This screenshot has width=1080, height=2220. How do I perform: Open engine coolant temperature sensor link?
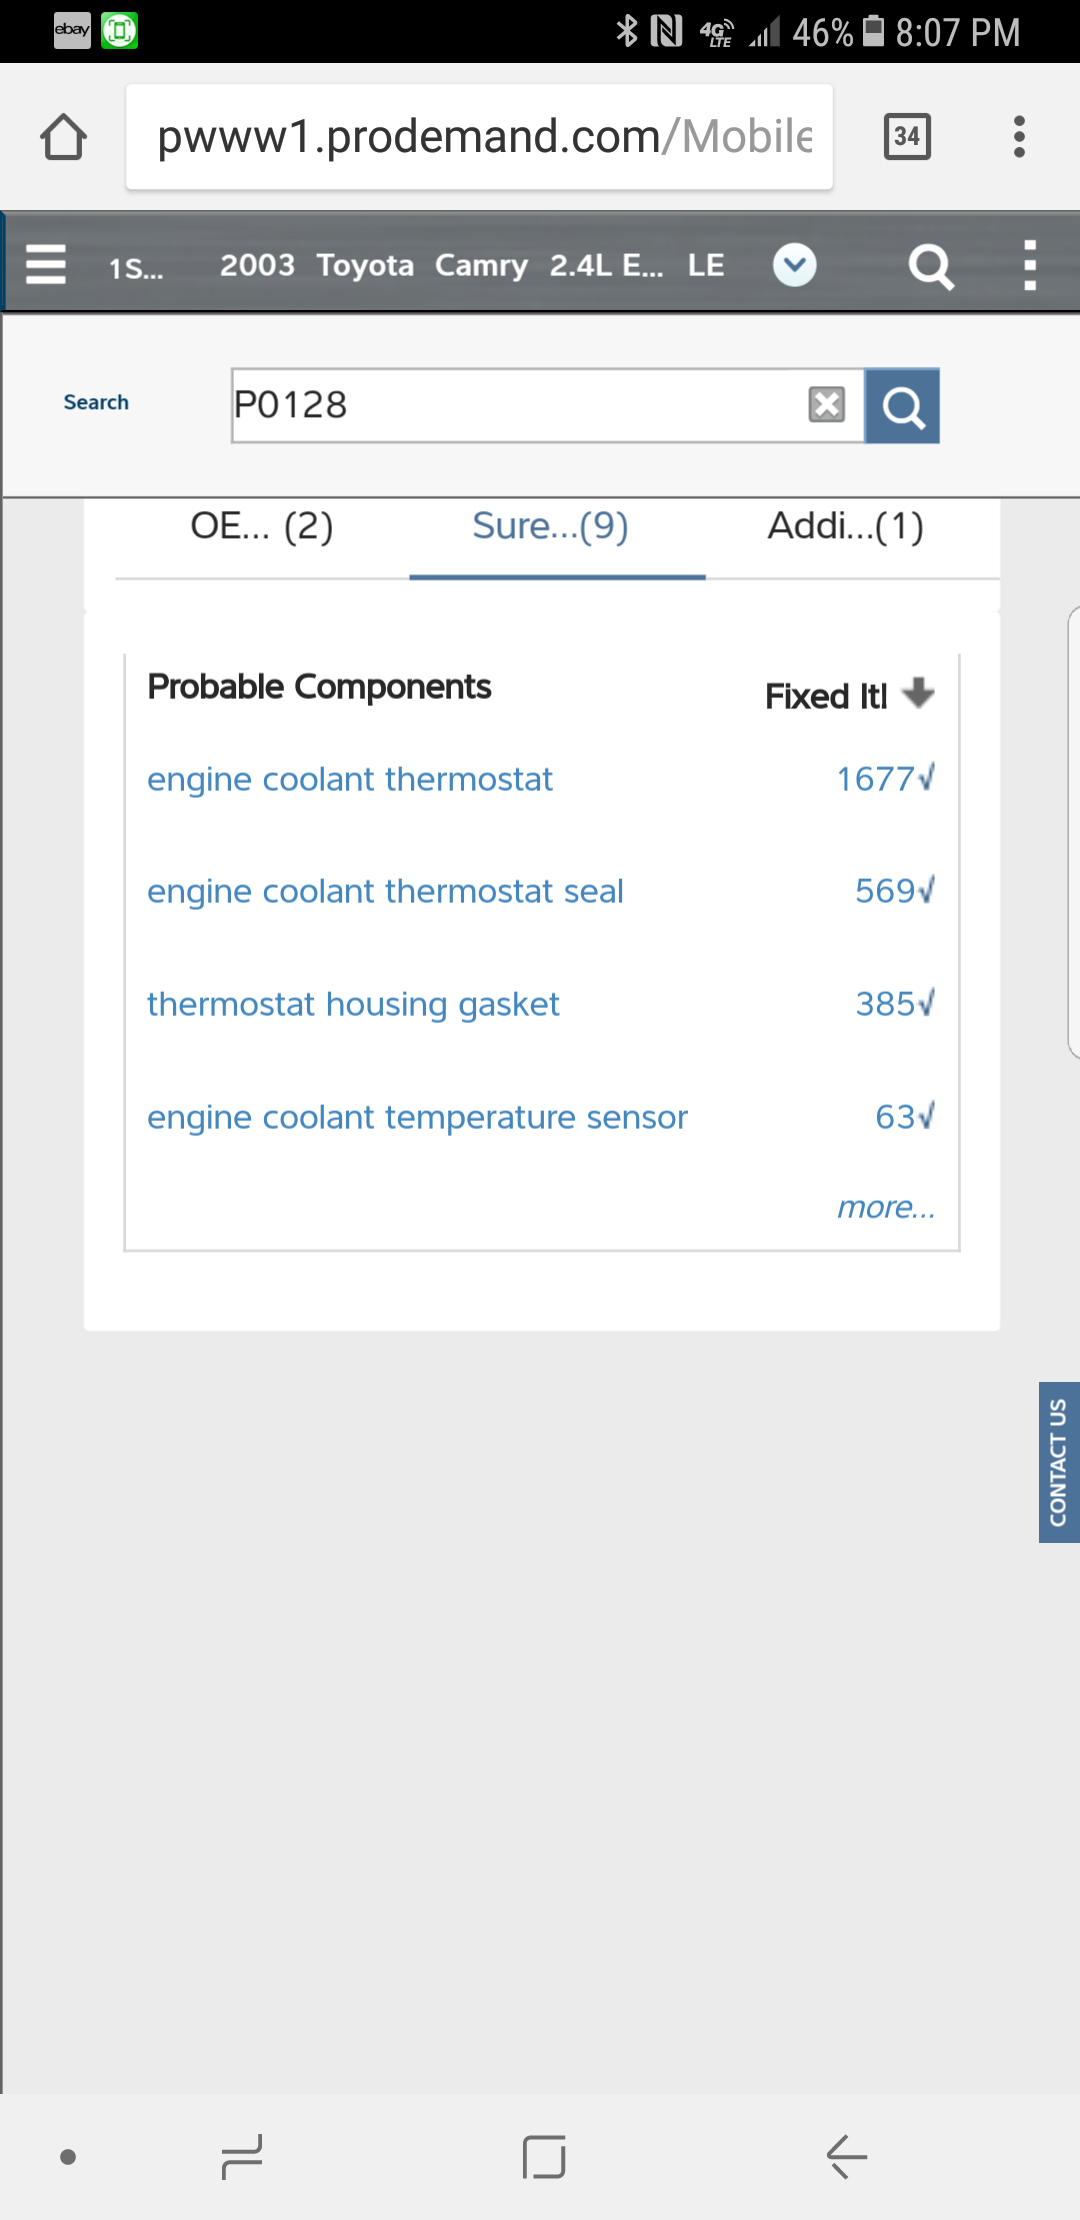[x=417, y=1117]
